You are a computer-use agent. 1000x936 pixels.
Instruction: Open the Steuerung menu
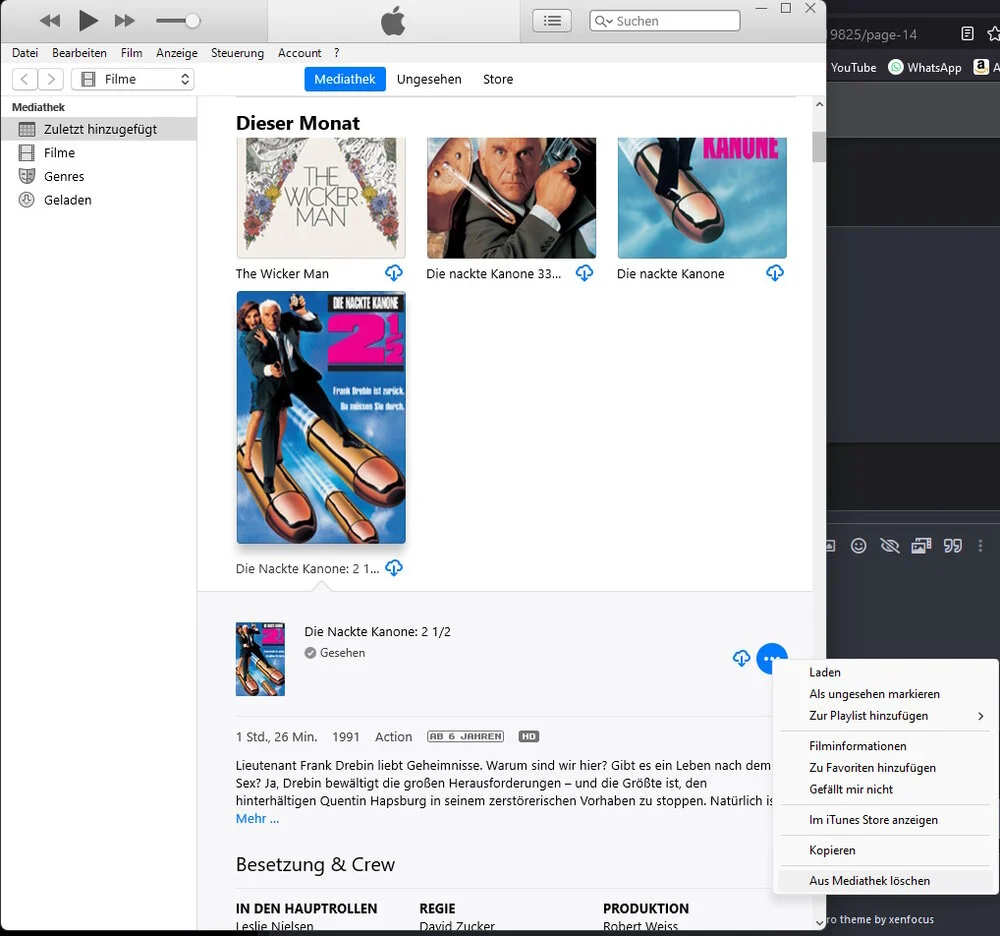(x=237, y=53)
